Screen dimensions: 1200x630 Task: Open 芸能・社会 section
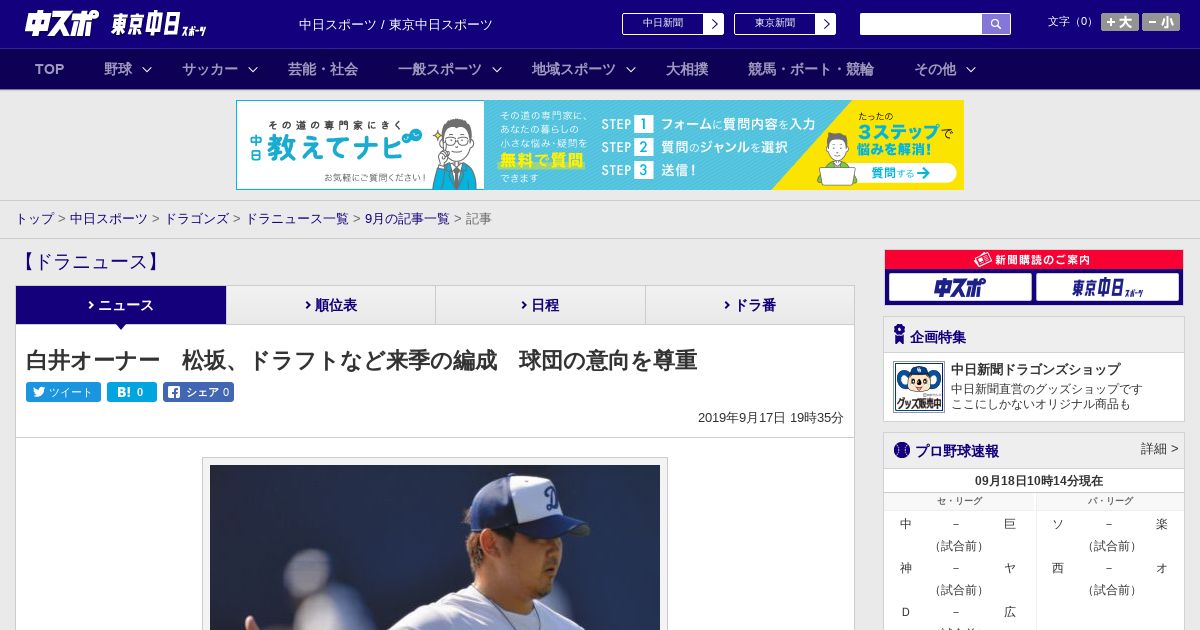click(x=323, y=69)
